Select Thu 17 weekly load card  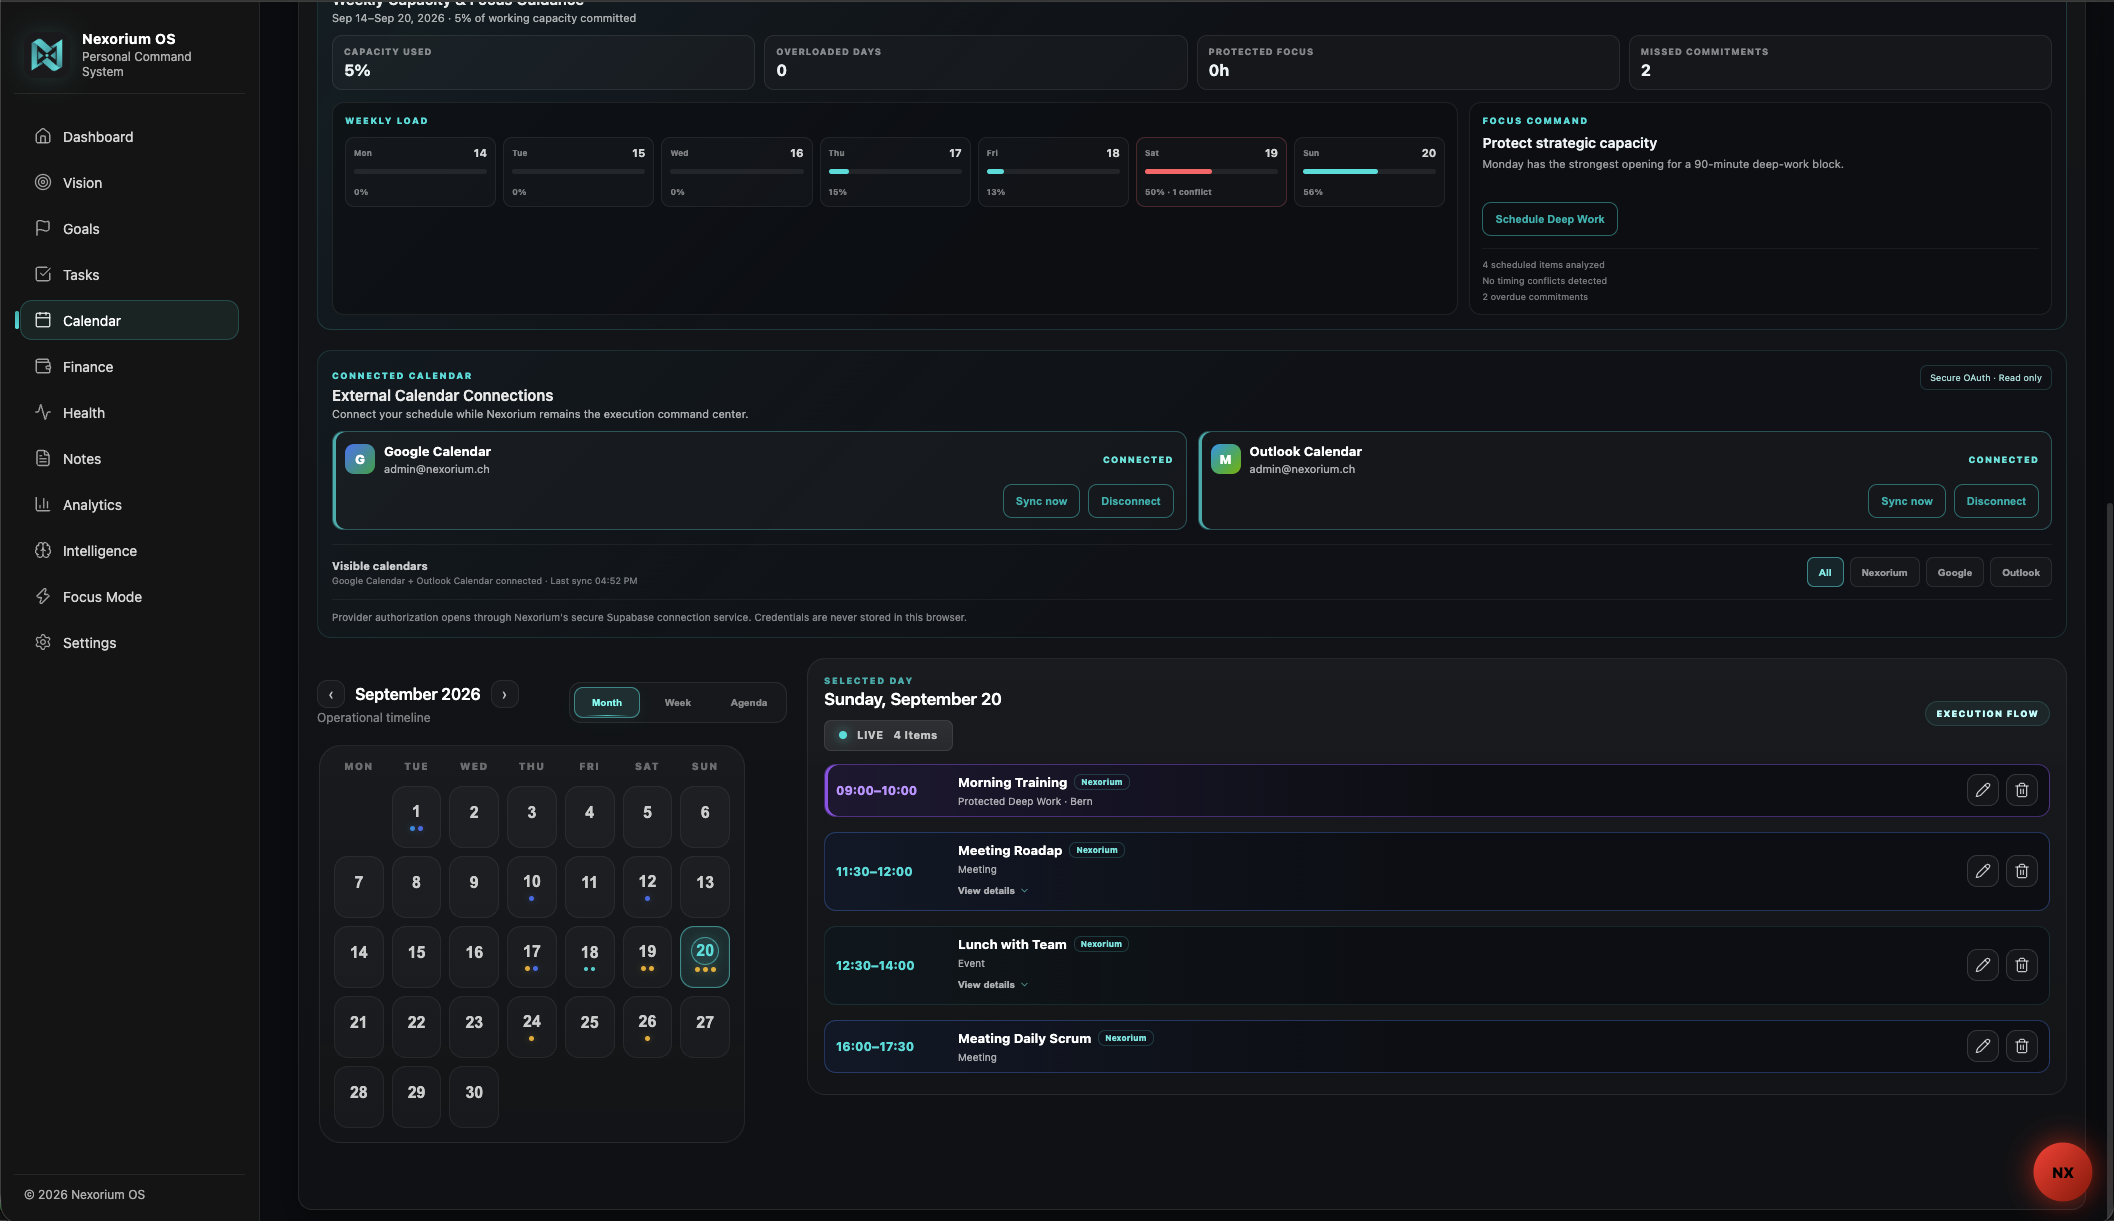pyautogui.click(x=895, y=172)
